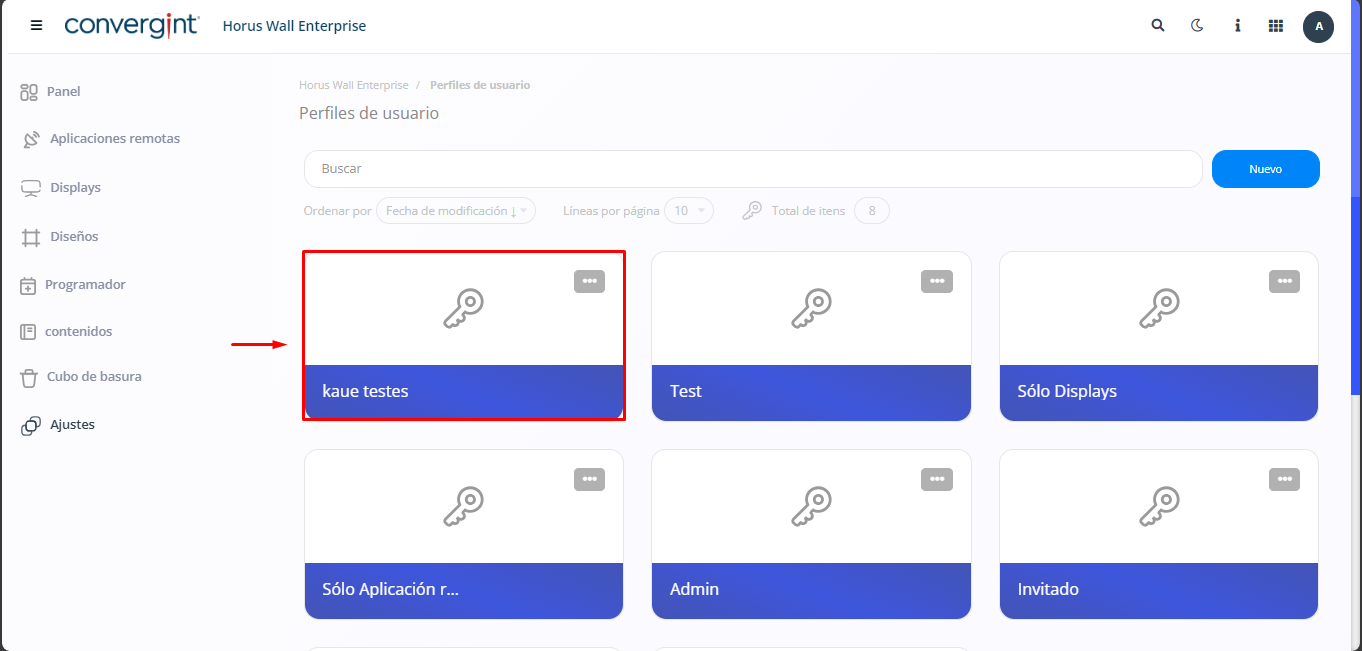
Task: Click the search magnifier icon
Action: [1157, 25]
